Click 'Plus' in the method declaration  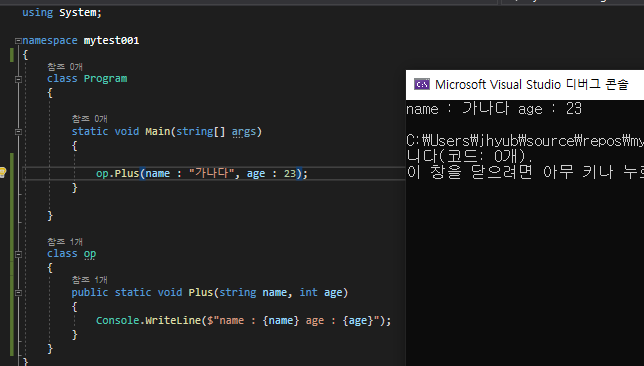(201, 292)
